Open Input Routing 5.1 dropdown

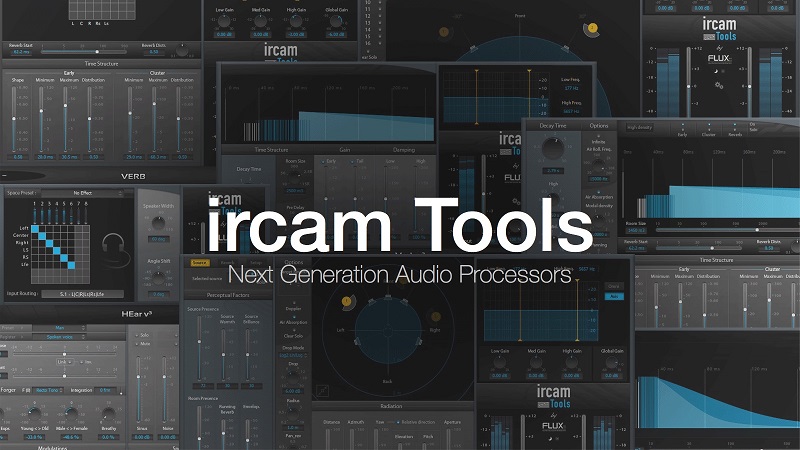pos(82,294)
